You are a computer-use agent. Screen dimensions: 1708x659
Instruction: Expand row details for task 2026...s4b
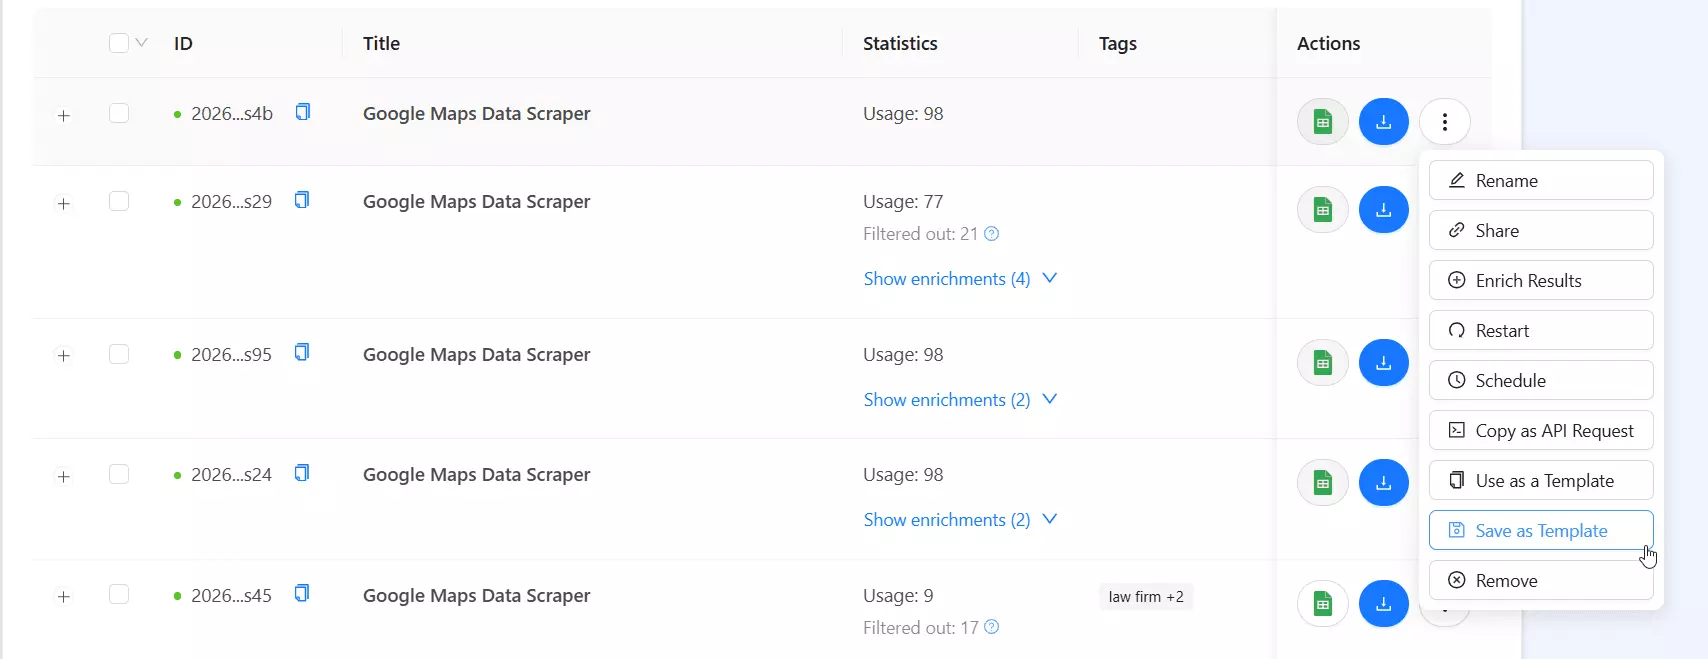[64, 116]
